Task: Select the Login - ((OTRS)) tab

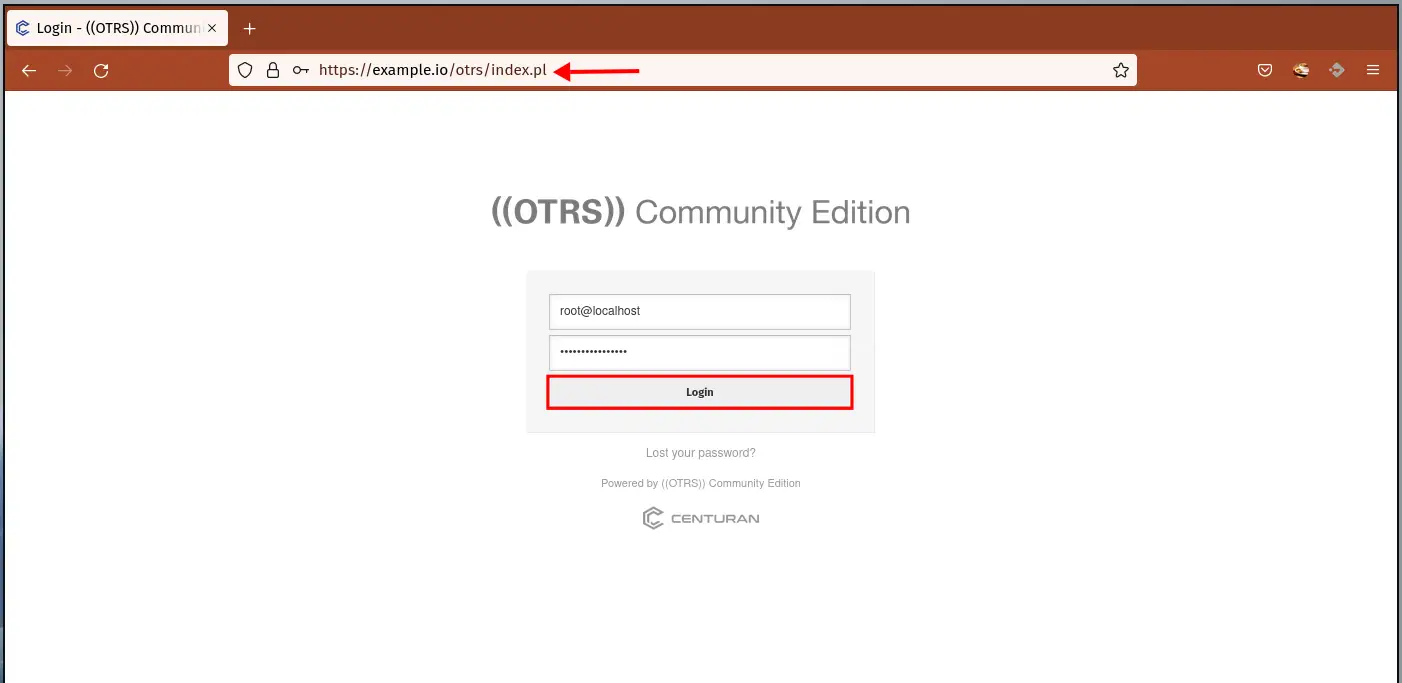Action: click(x=117, y=28)
